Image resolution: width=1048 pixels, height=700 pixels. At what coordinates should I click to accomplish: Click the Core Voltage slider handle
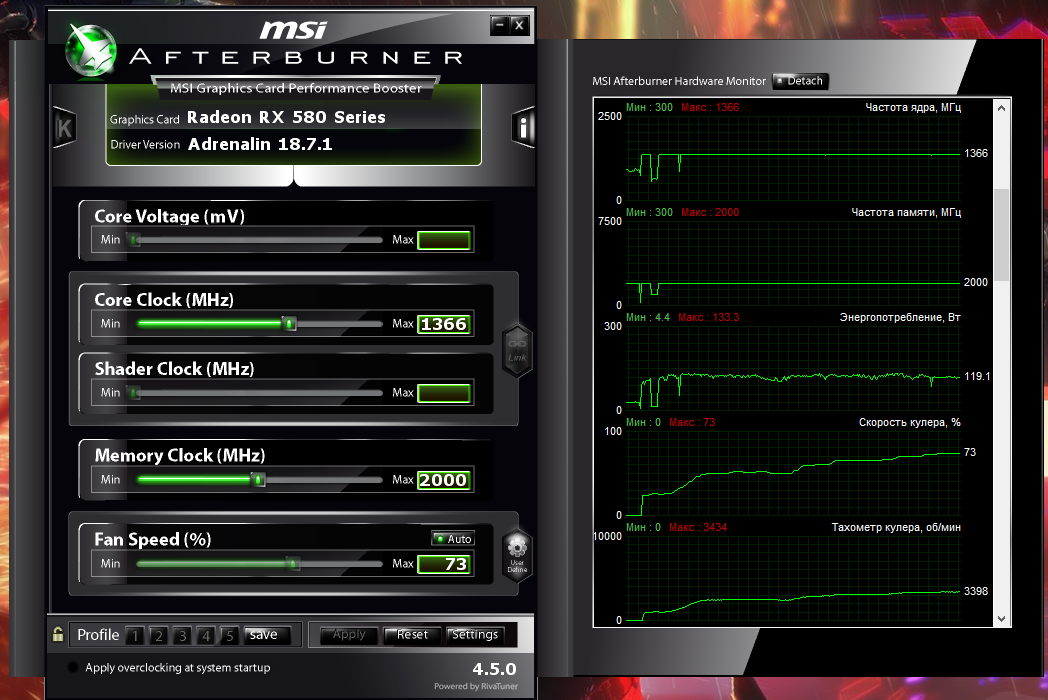(134, 239)
